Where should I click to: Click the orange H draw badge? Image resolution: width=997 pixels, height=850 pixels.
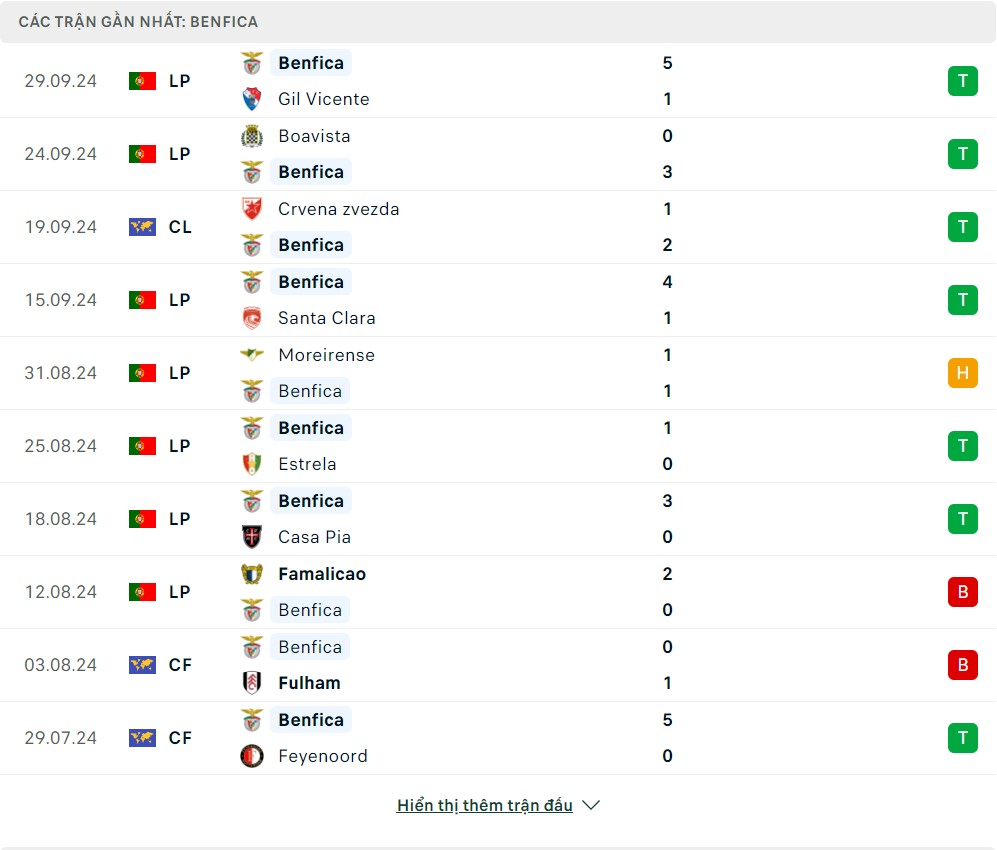(962, 373)
